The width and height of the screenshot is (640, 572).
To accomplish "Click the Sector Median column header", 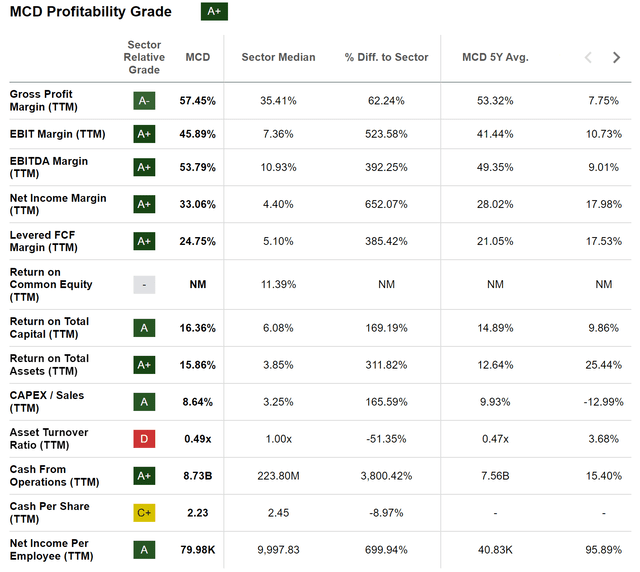I will point(278,57).
